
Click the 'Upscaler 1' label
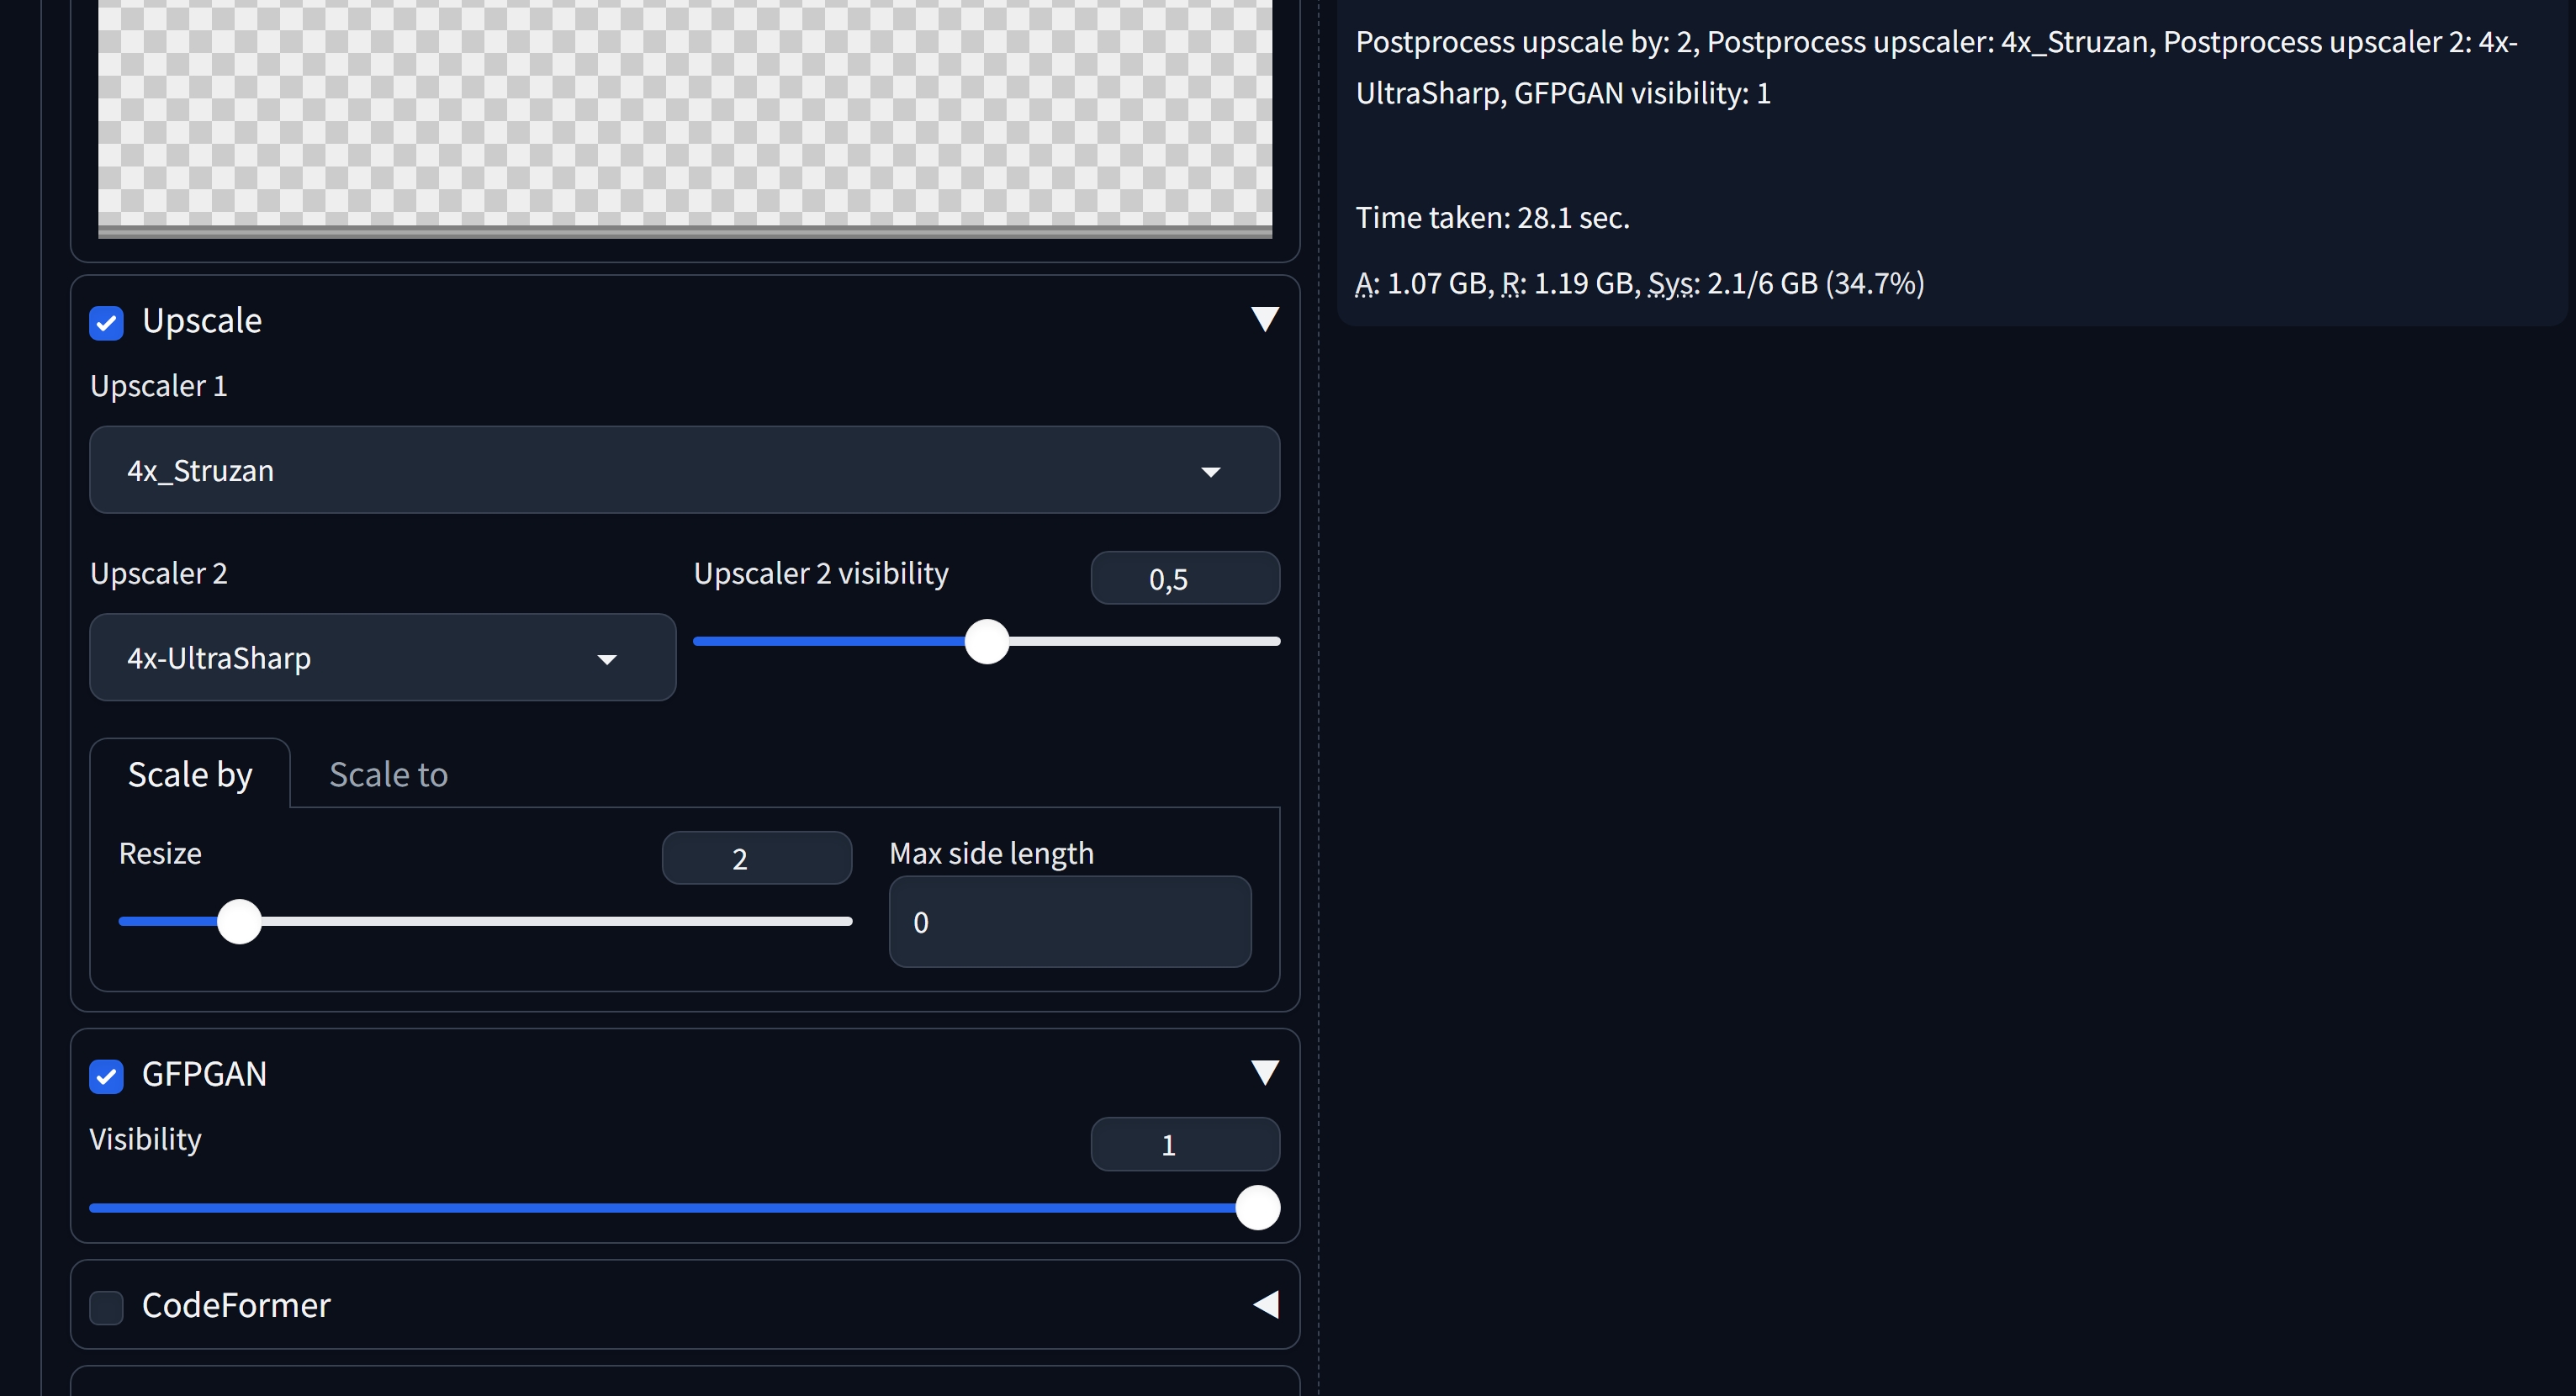tap(159, 385)
